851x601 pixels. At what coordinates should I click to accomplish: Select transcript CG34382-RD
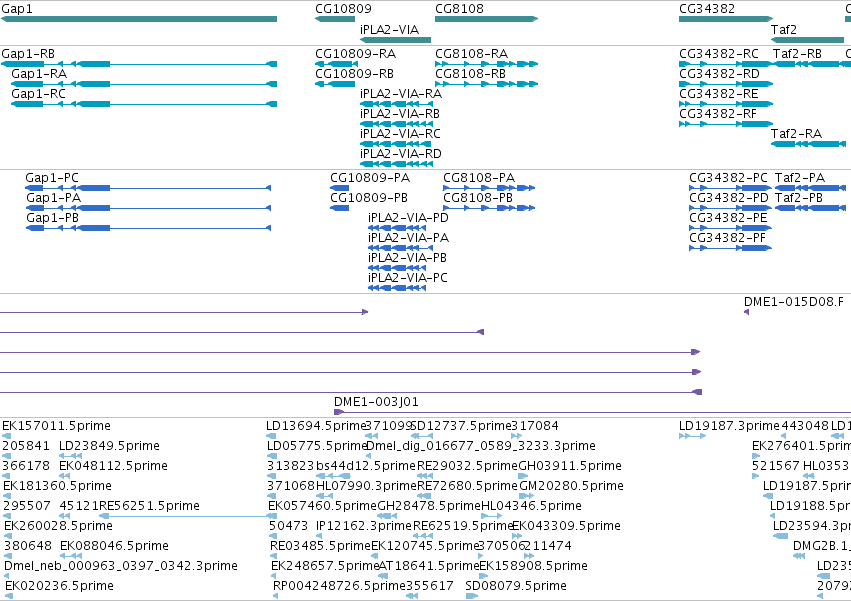tap(726, 84)
